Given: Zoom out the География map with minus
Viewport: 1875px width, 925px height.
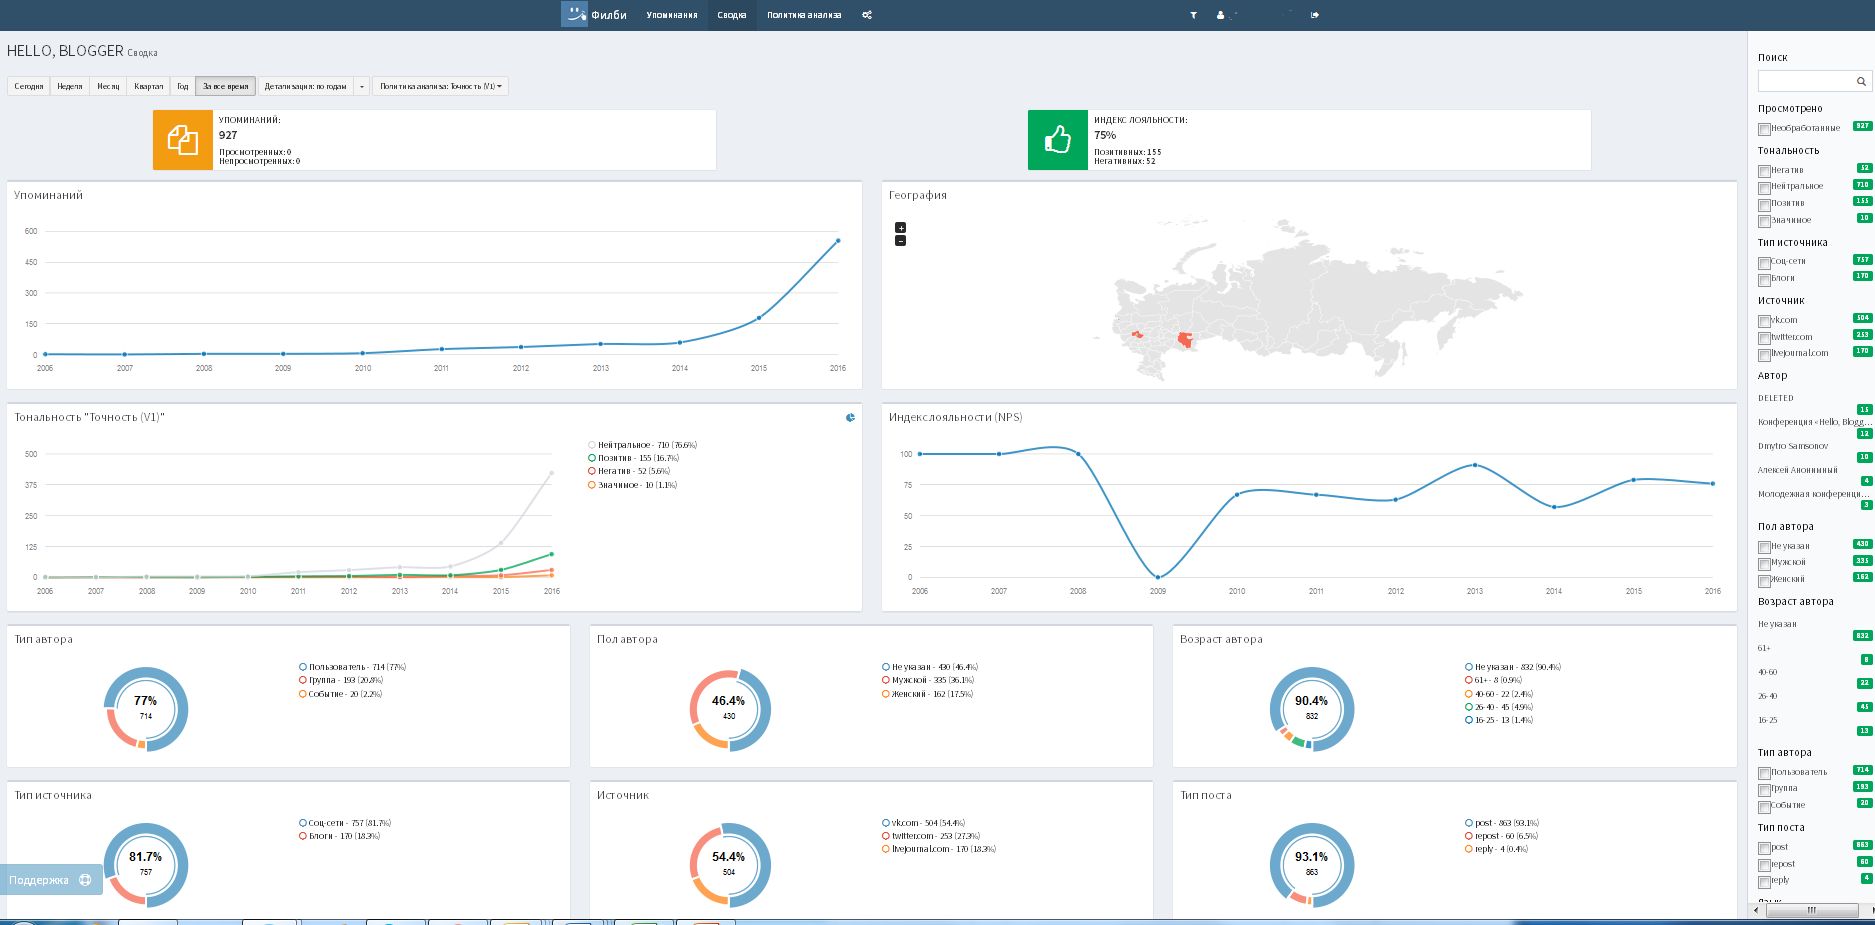Looking at the screenshot, I should coord(900,240).
